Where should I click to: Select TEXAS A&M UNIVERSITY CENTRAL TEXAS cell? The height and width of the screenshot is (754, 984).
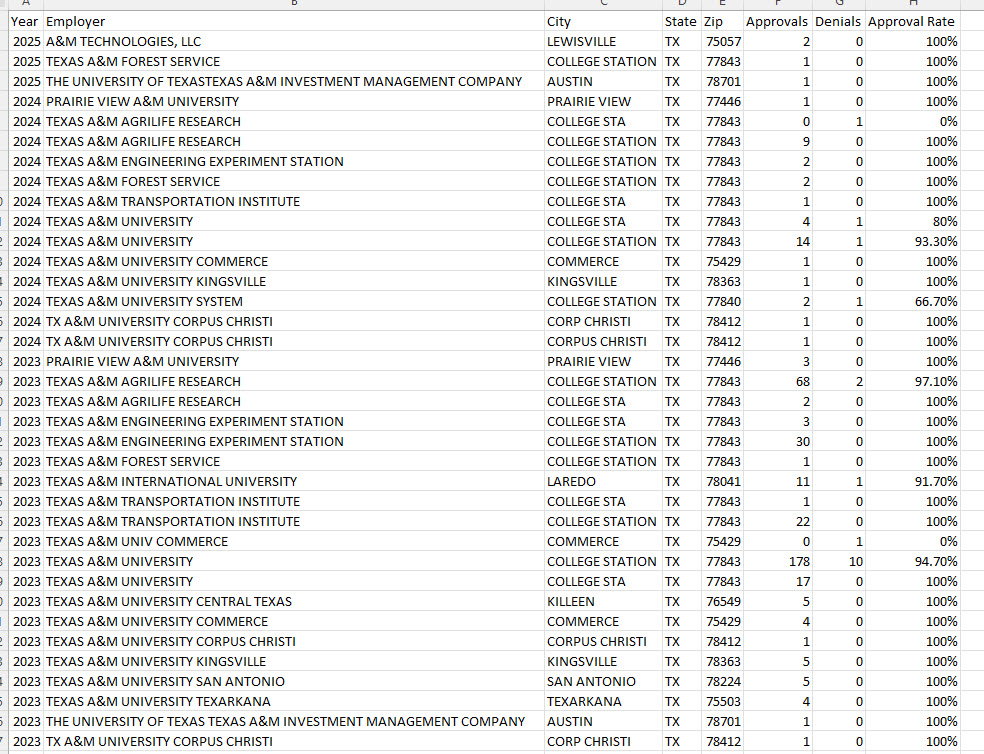click(169, 601)
